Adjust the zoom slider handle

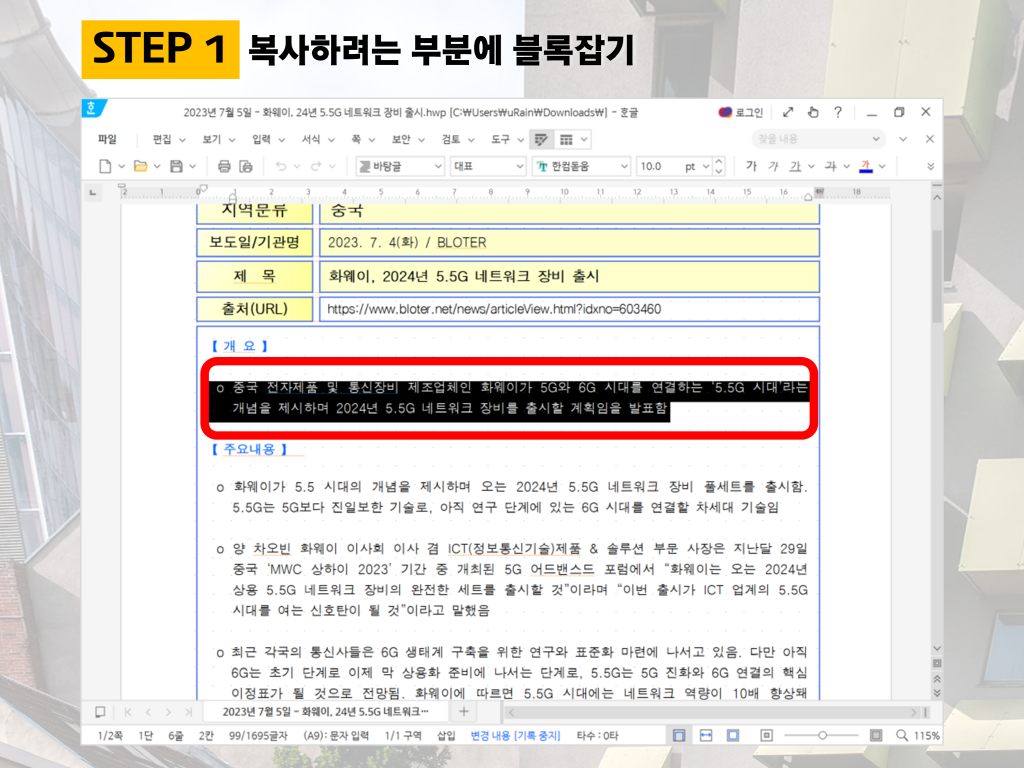pos(823,735)
